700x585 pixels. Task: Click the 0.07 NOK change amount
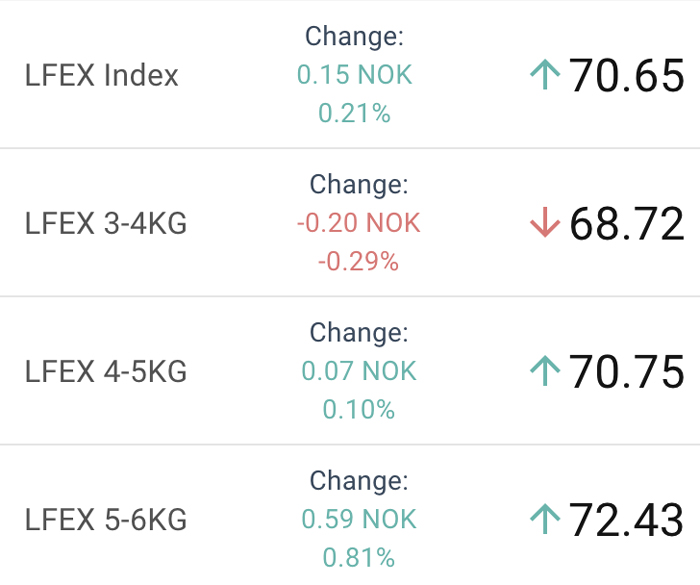point(359,371)
